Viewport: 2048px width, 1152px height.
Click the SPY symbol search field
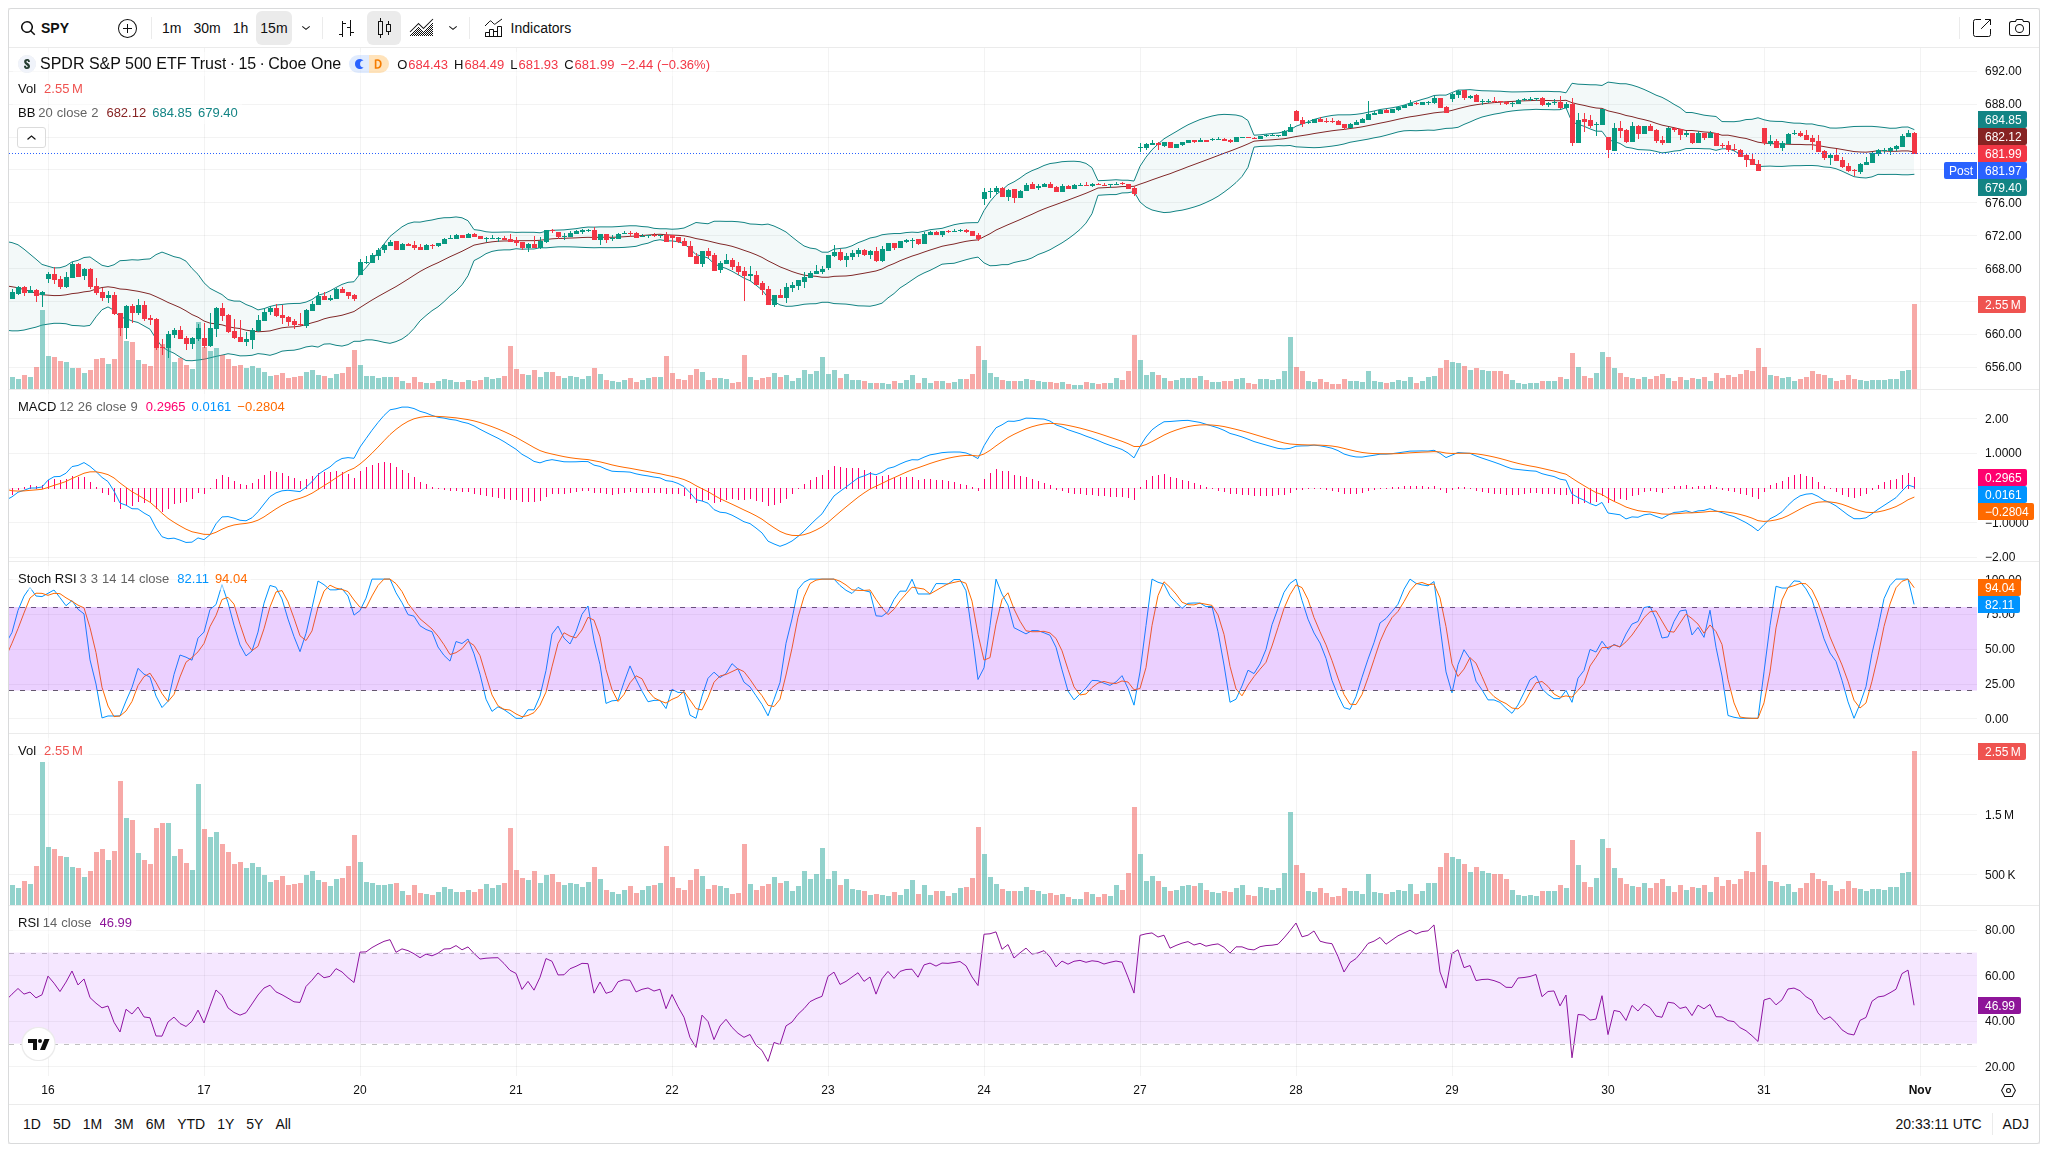point(55,28)
